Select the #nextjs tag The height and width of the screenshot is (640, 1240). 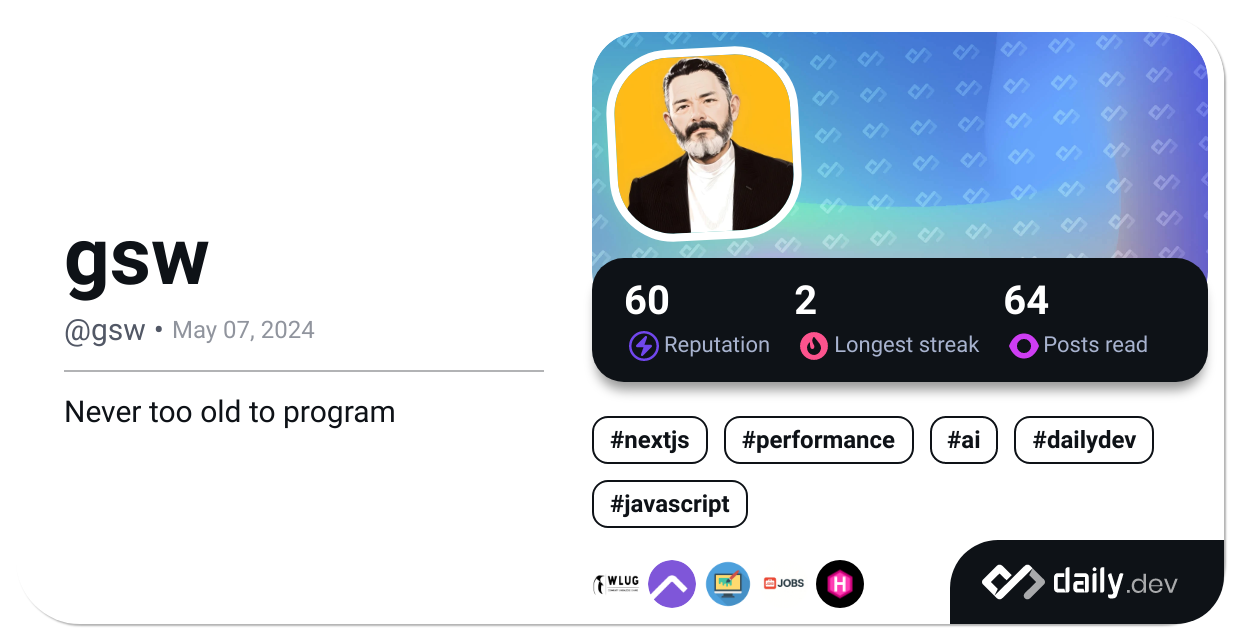[650, 440]
